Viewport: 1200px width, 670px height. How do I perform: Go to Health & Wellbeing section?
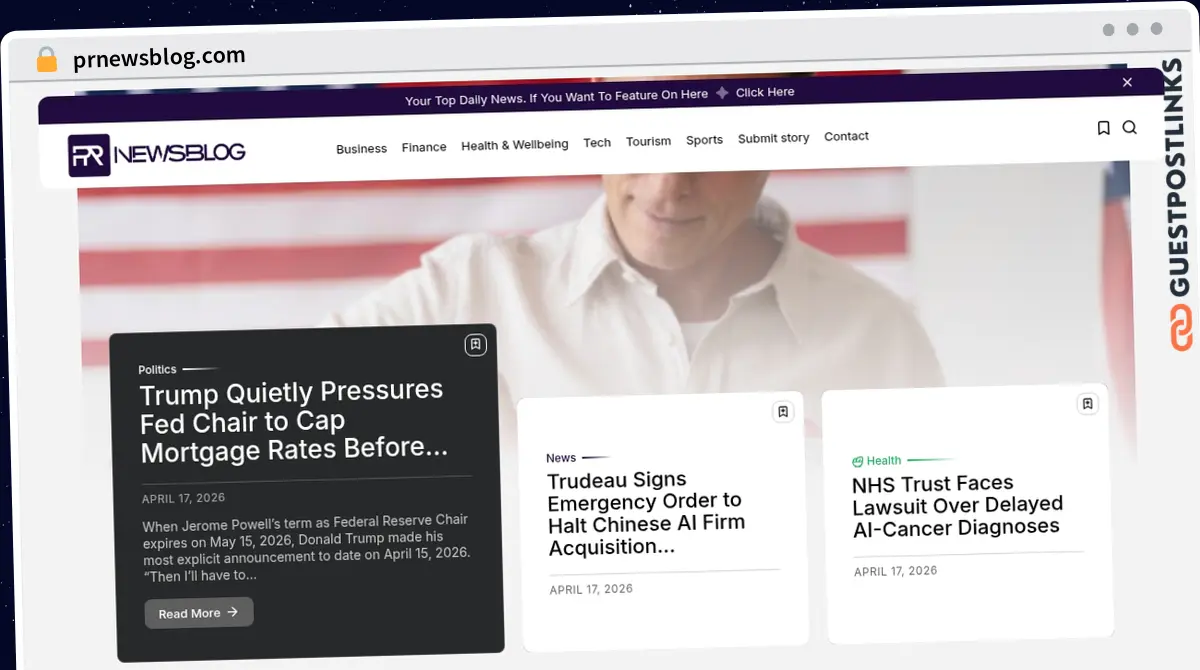pos(514,145)
